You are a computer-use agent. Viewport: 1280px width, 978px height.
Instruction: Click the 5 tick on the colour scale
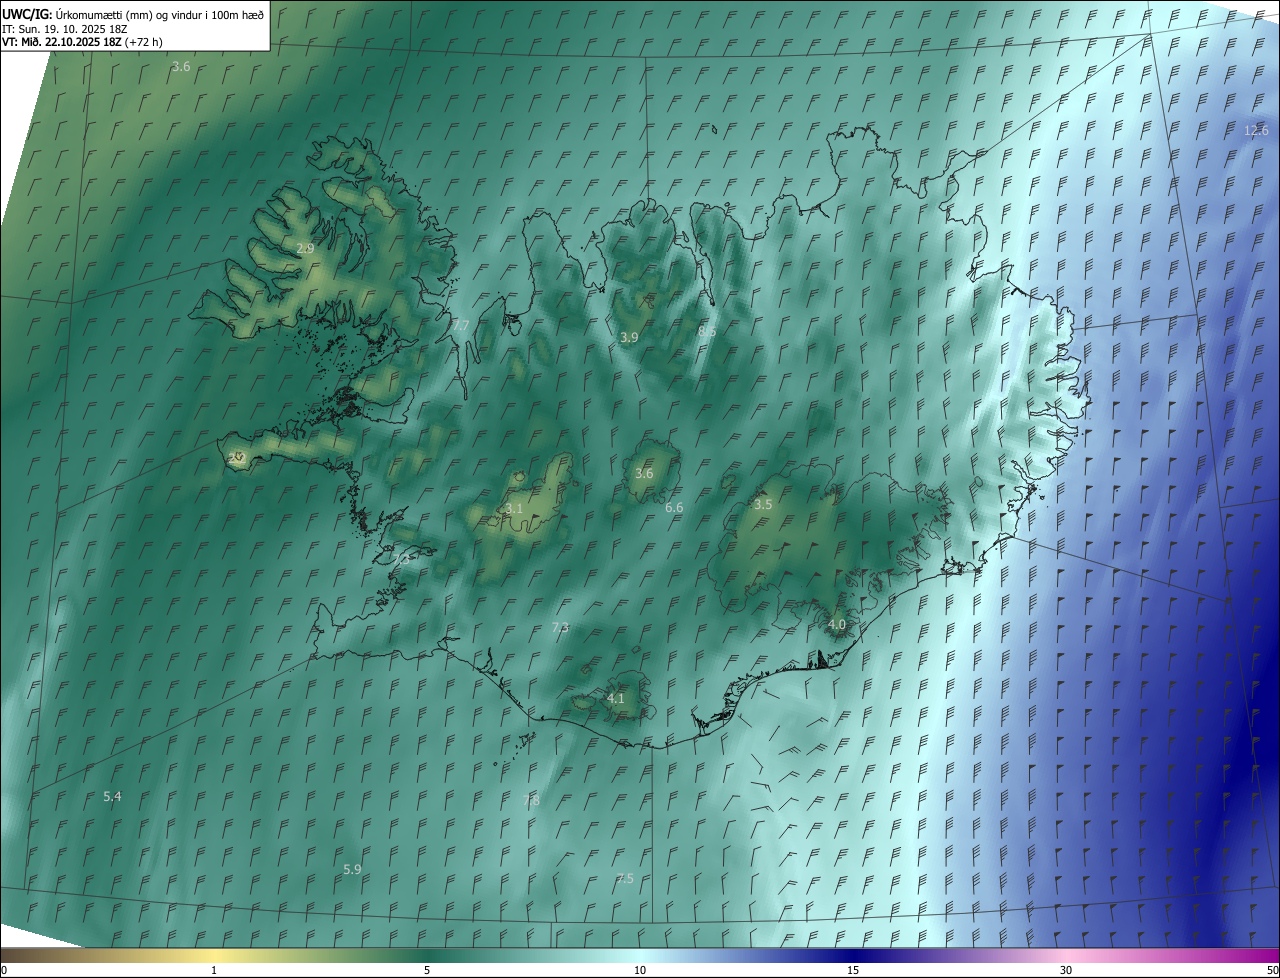click(427, 971)
